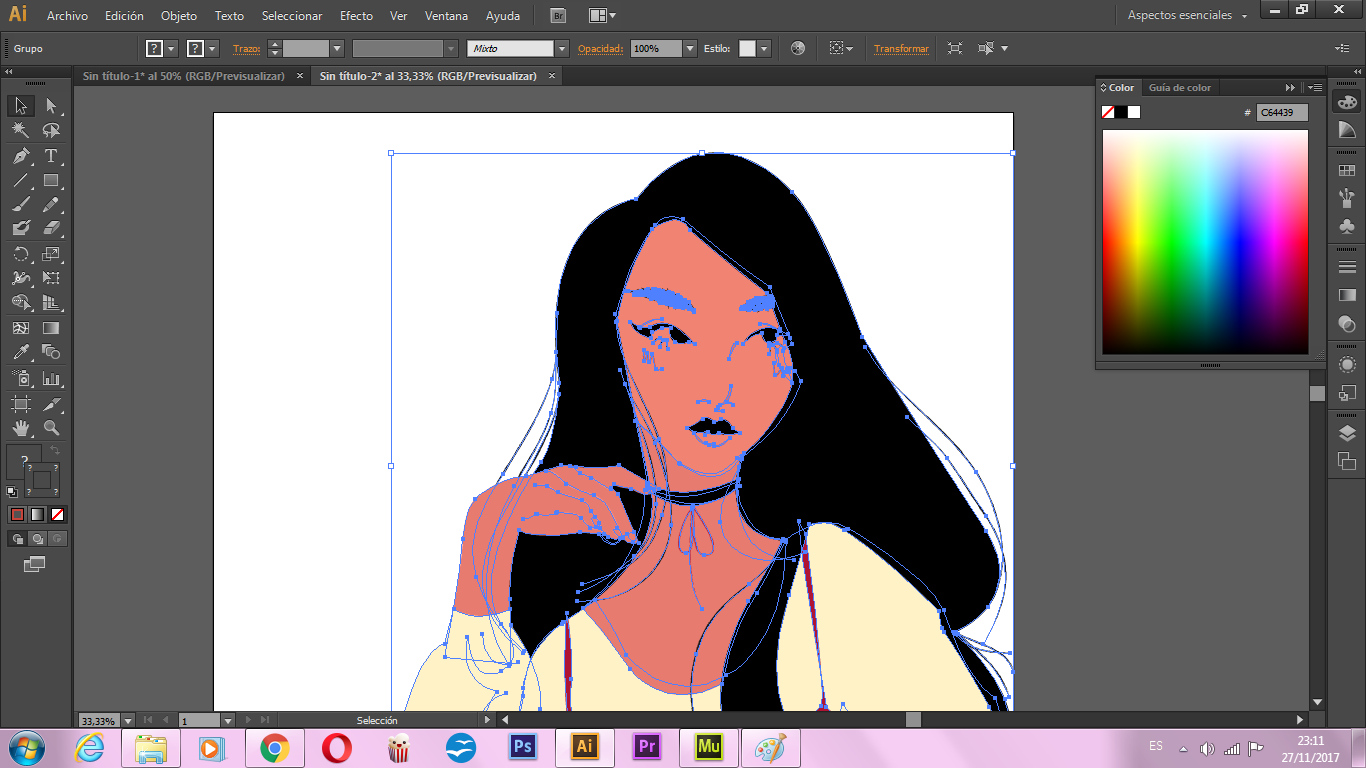Image resolution: width=1366 pixels, height=768 pixels.
Task: Select the Direct Selection tool
Action: (x=52, y=106)
